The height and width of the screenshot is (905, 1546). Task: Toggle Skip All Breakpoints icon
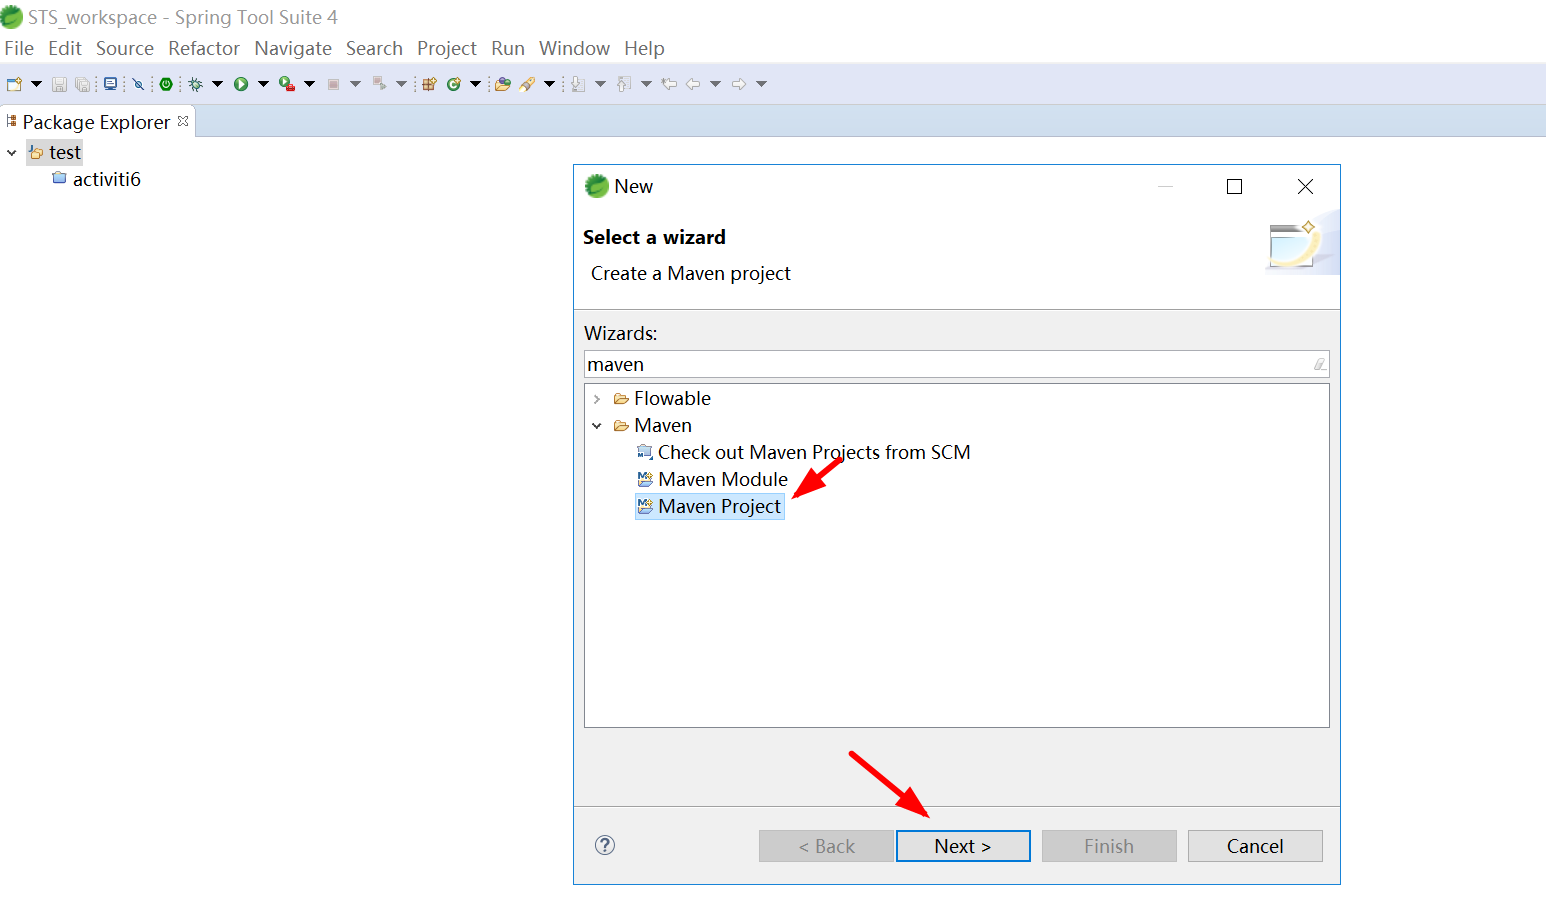138,84
